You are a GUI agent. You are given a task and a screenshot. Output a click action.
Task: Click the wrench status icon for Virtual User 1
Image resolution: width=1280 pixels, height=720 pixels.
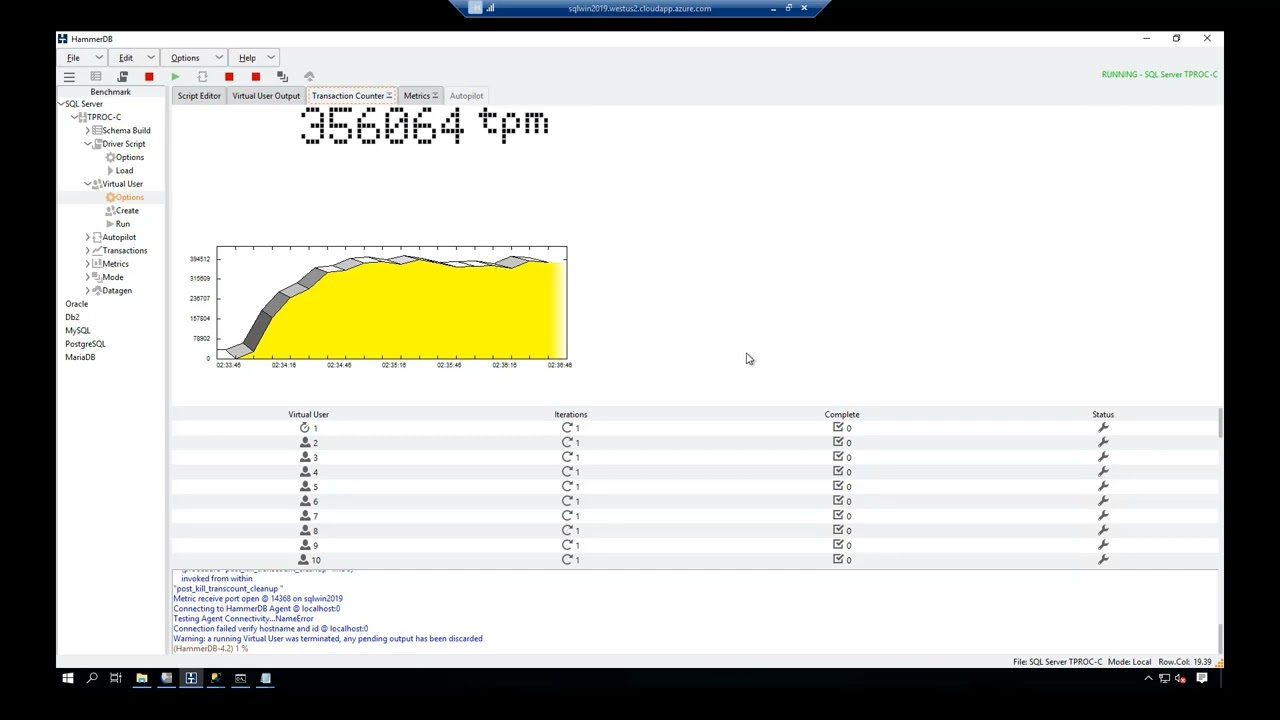pyautogui.click(x=1103, y=428)
